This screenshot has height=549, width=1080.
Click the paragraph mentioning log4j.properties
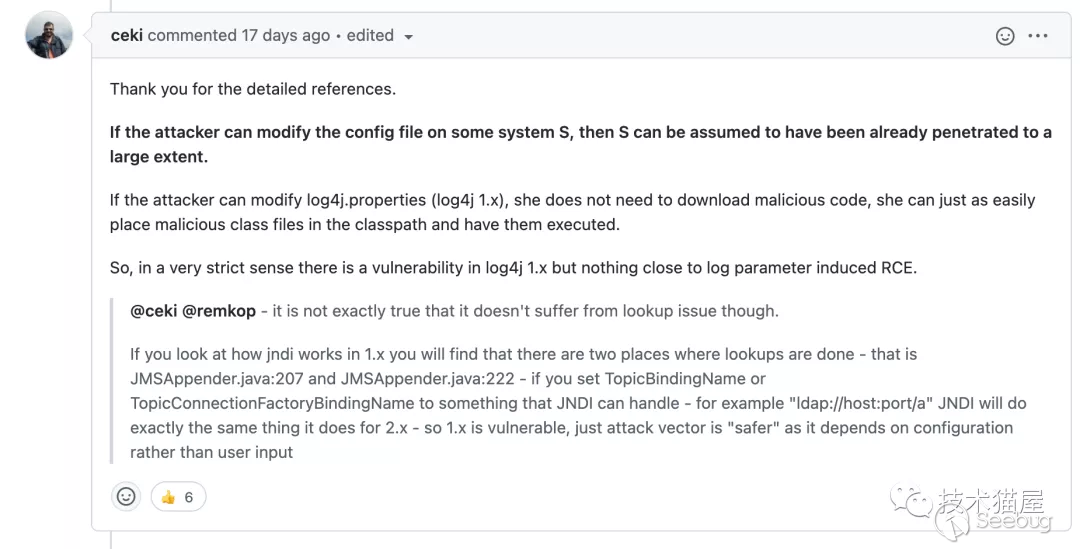click(x=572, y=212)
